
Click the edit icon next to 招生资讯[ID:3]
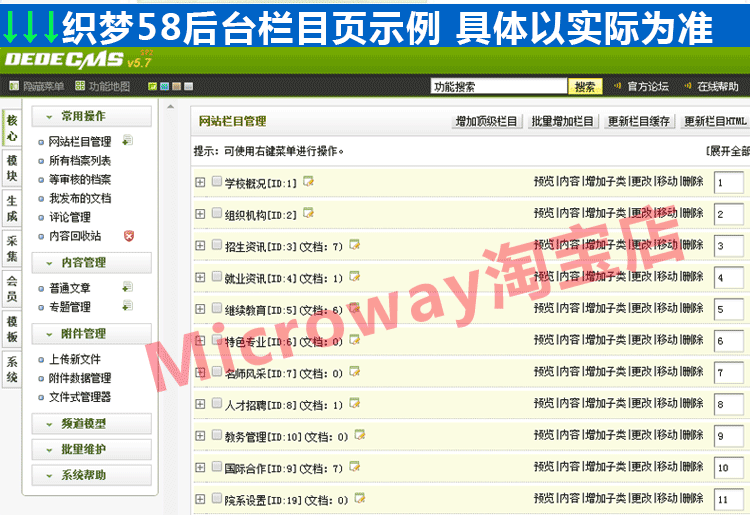pos(354,245)
